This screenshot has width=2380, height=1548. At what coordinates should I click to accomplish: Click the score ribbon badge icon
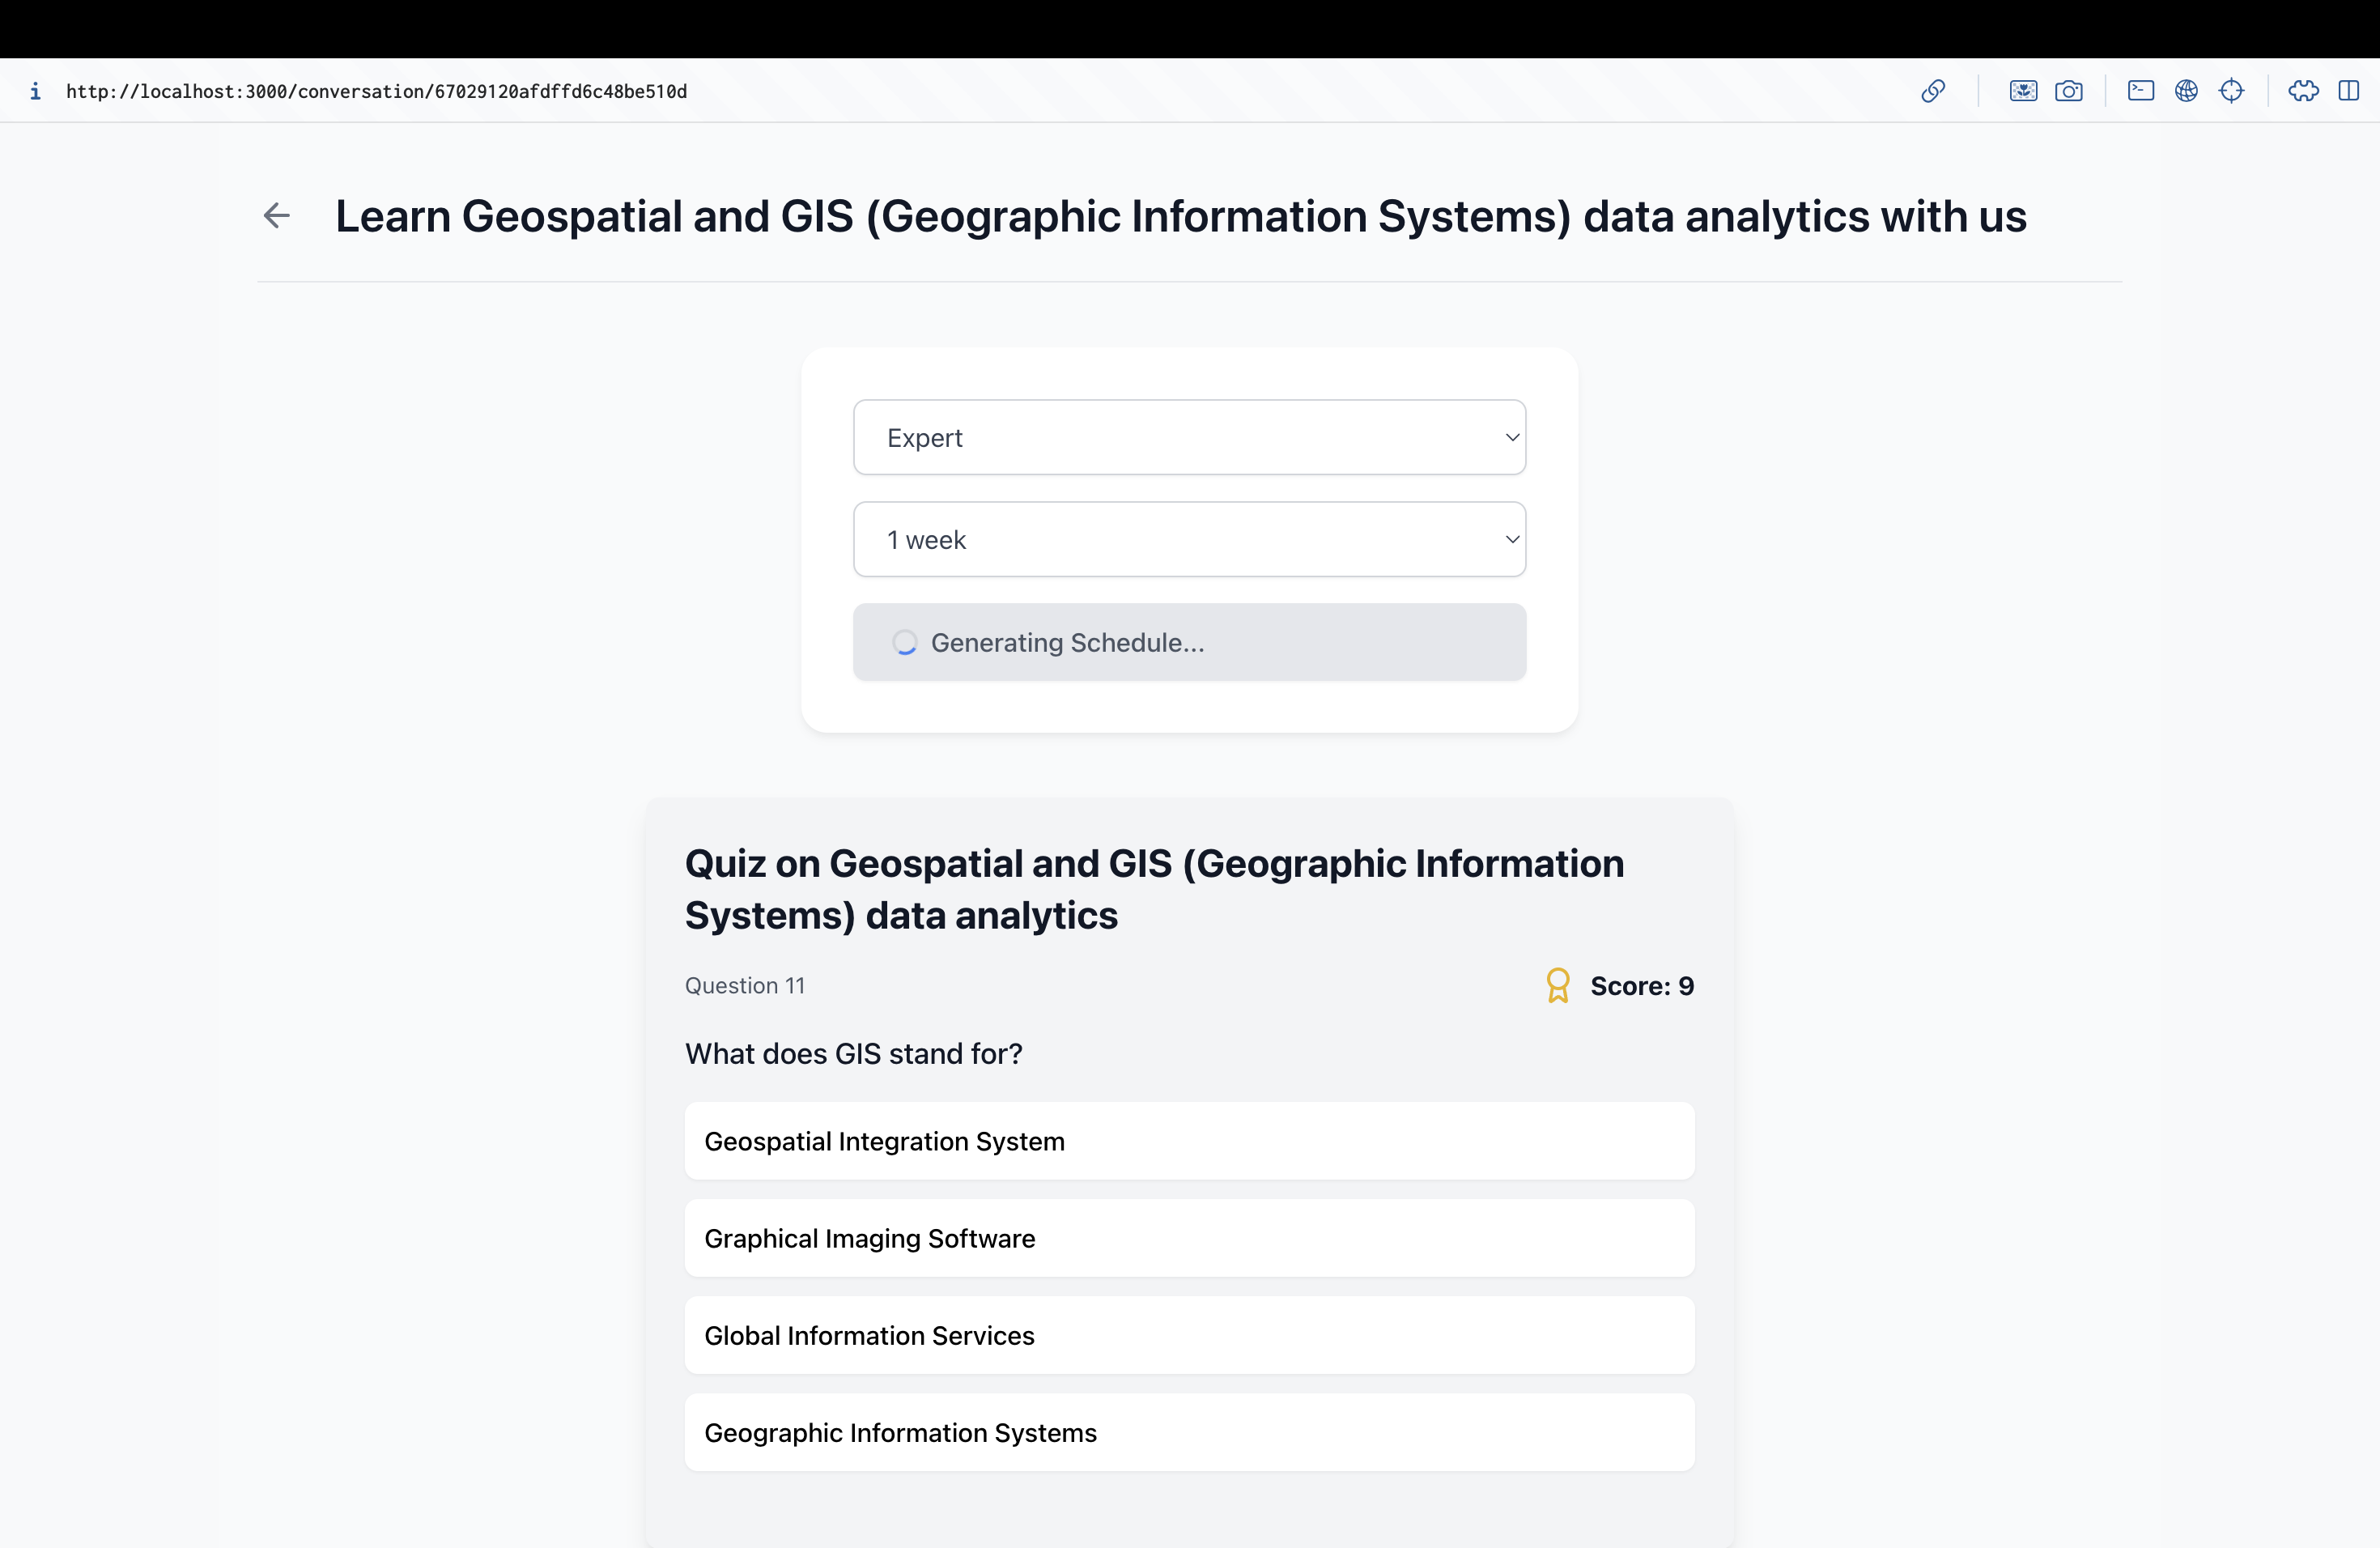[x=1557, y=985]
